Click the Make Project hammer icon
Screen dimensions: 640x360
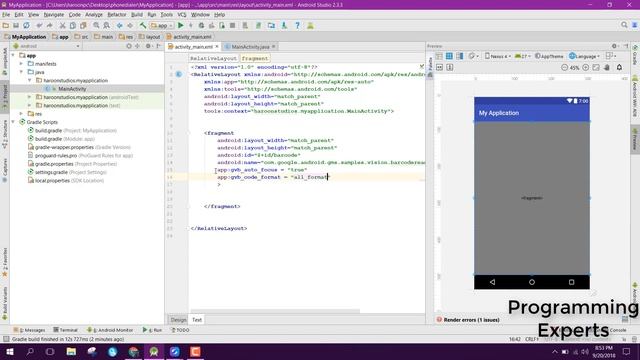(x=143, y=25)
